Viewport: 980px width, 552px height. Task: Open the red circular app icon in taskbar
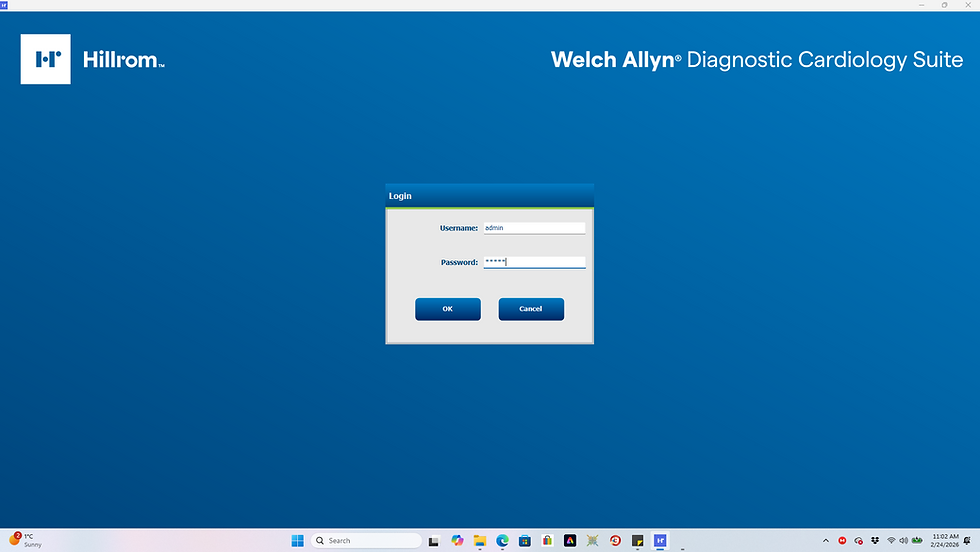point(615,541)
